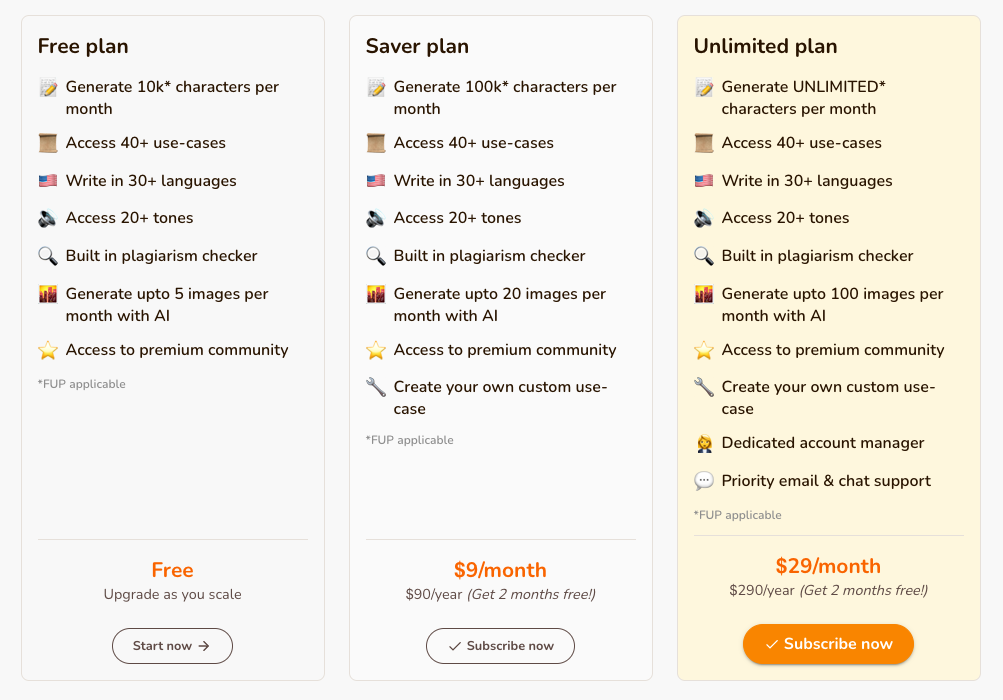Click the wrench icon for custom use-case
Screen dimensions: 1003x700
coord(375,387)
